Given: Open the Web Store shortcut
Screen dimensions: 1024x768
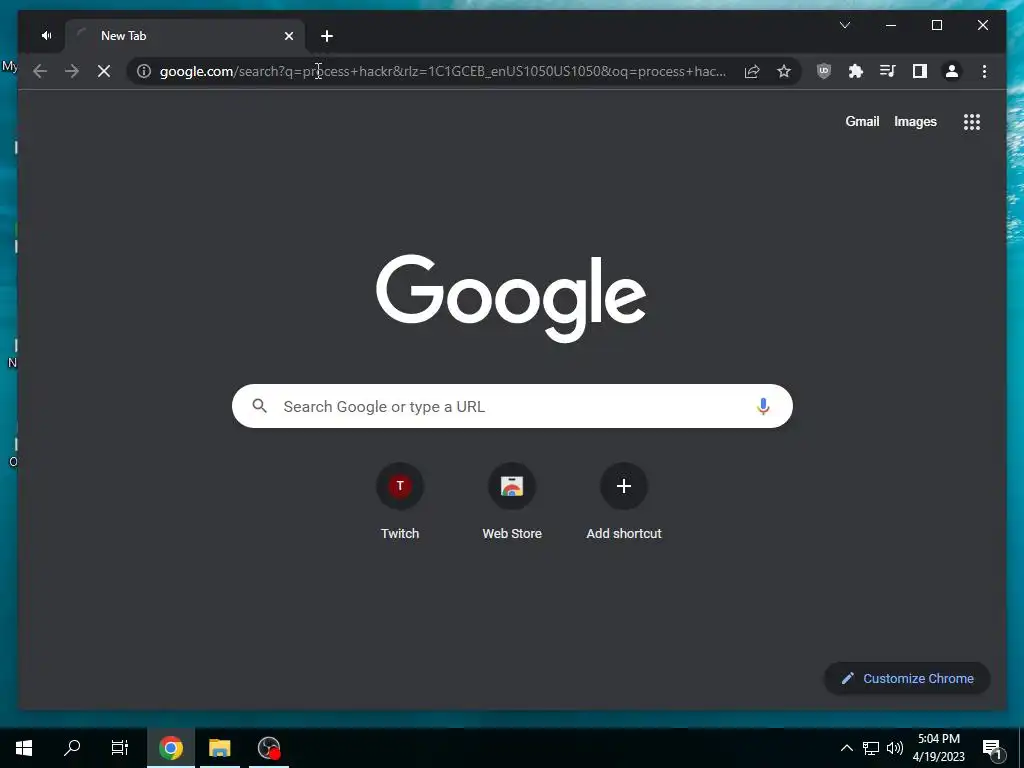Looking at the screenshot, I should [x=512, y=502].
